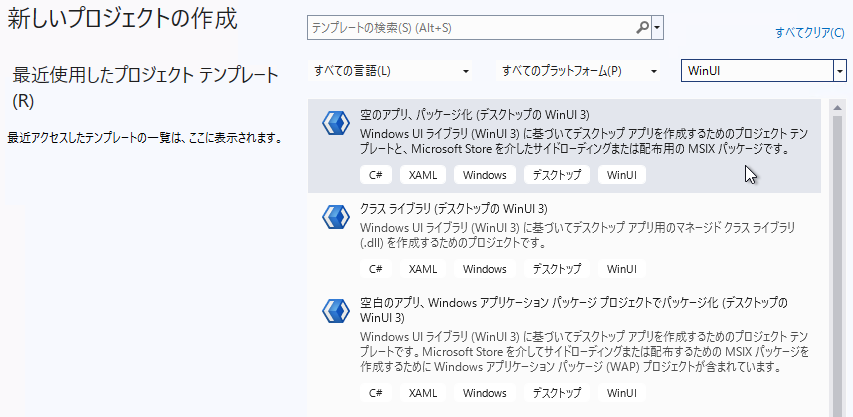Choose 空のアプリ、パッケージ化 (デスクトップの WinUI 3) title
Image resolution: width=853 pixels, height=417 pixels.
(475, 115)
